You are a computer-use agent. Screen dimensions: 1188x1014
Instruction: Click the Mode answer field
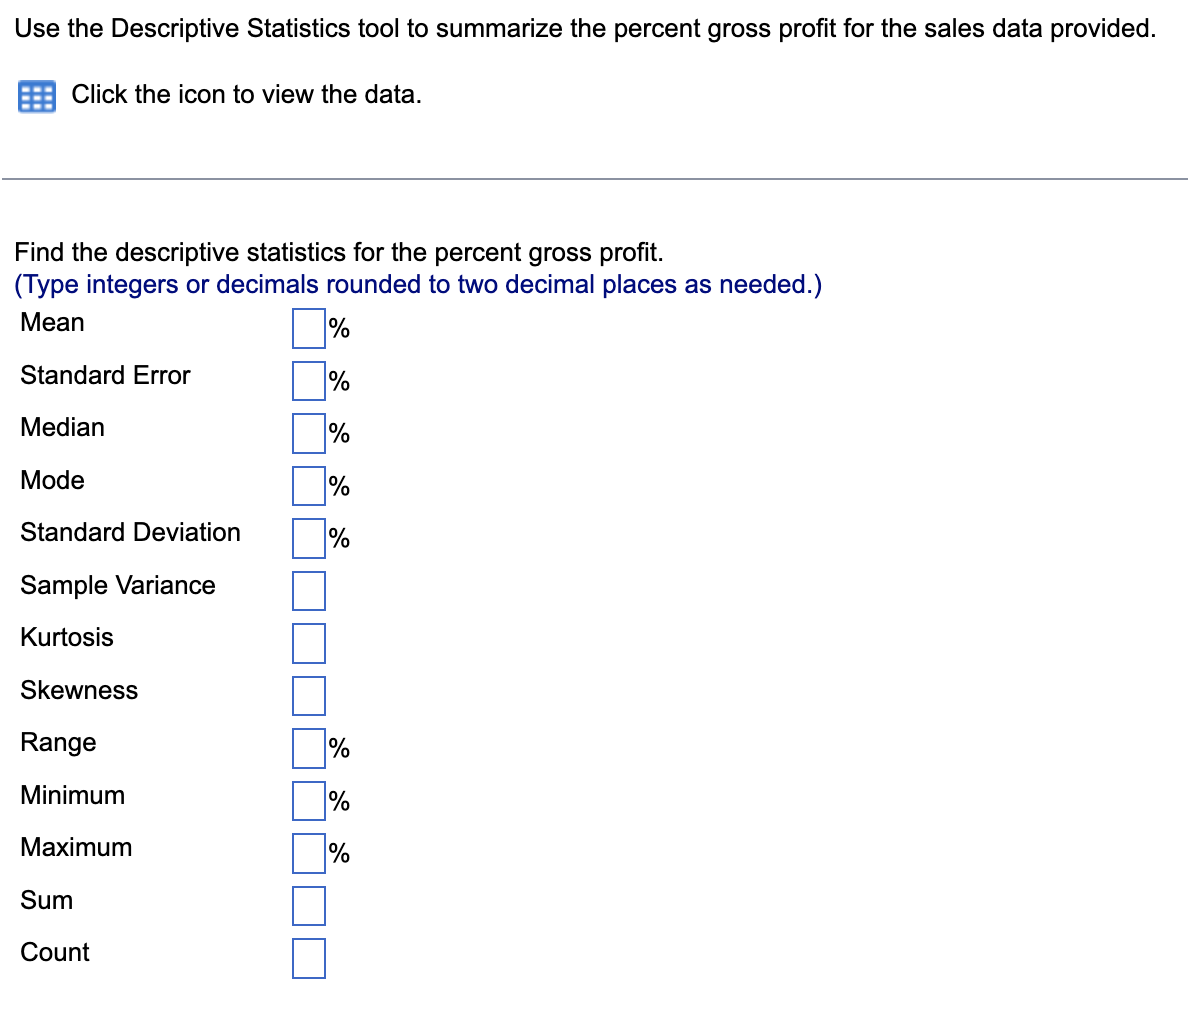(x=307, y=486)
